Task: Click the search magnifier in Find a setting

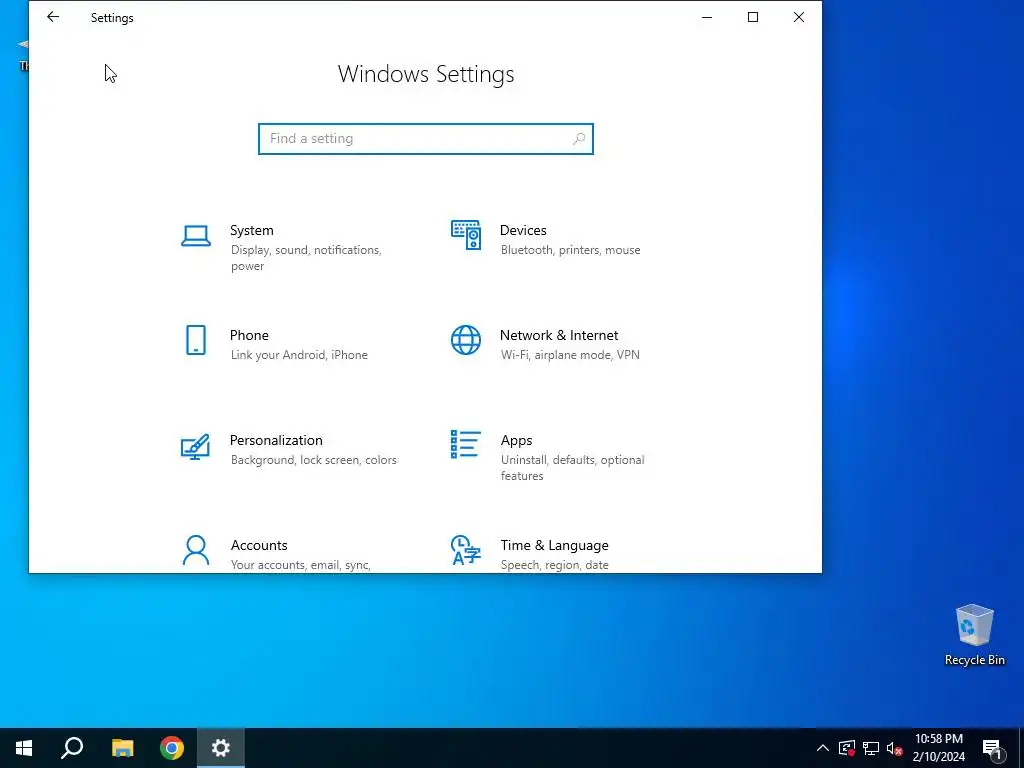Action: pyautogui.click(x=579, y=138)
